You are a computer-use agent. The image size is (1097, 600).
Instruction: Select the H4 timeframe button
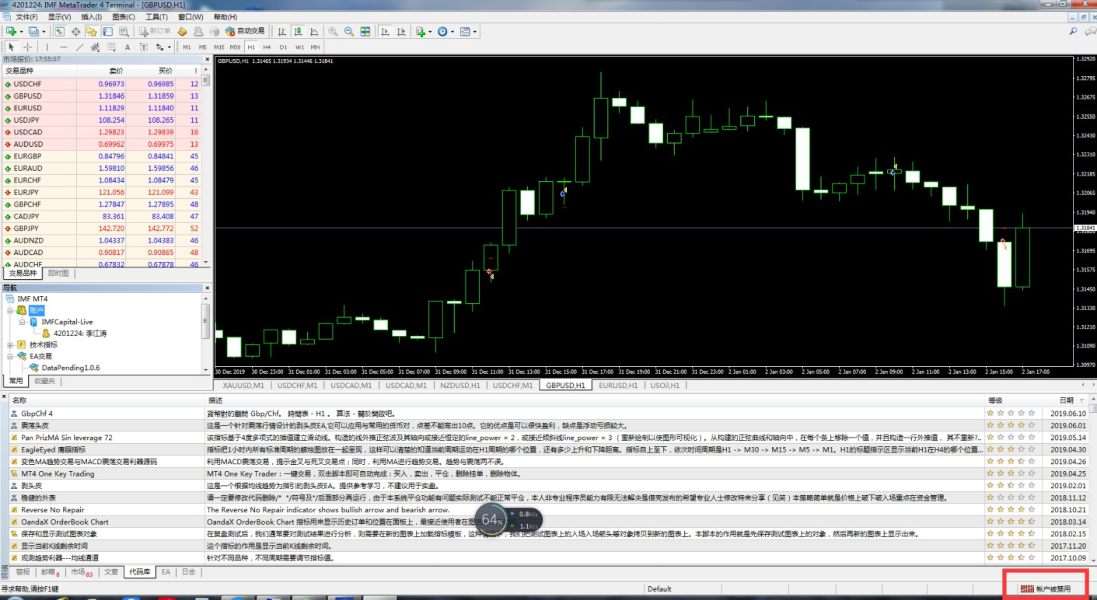coord(267,47)
